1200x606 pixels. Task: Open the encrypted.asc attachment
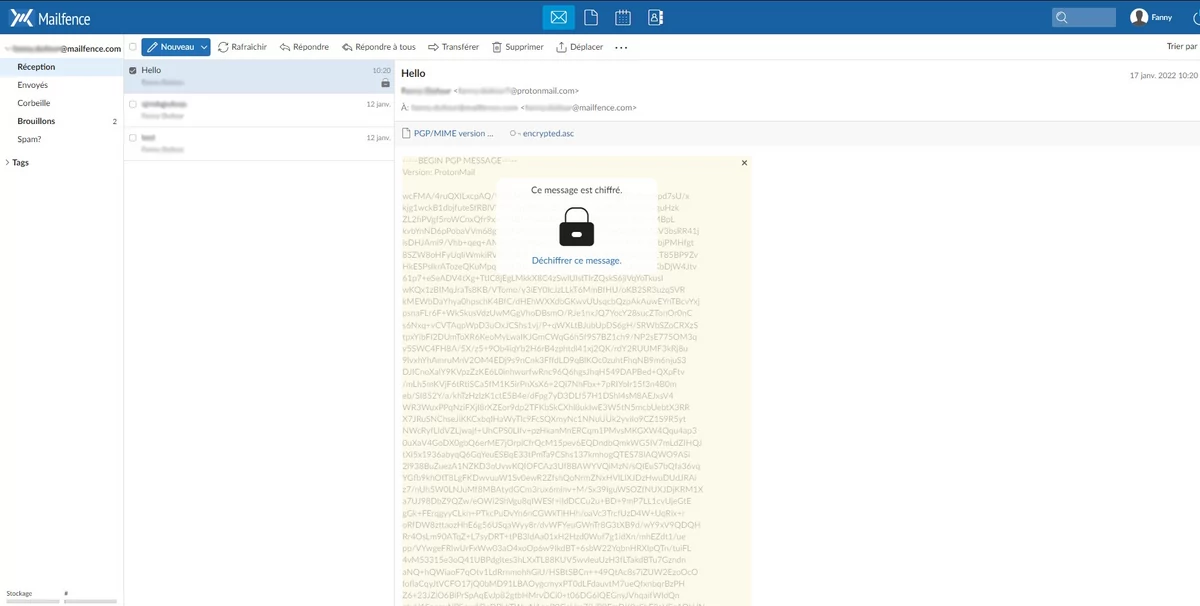tap(541, 133)
